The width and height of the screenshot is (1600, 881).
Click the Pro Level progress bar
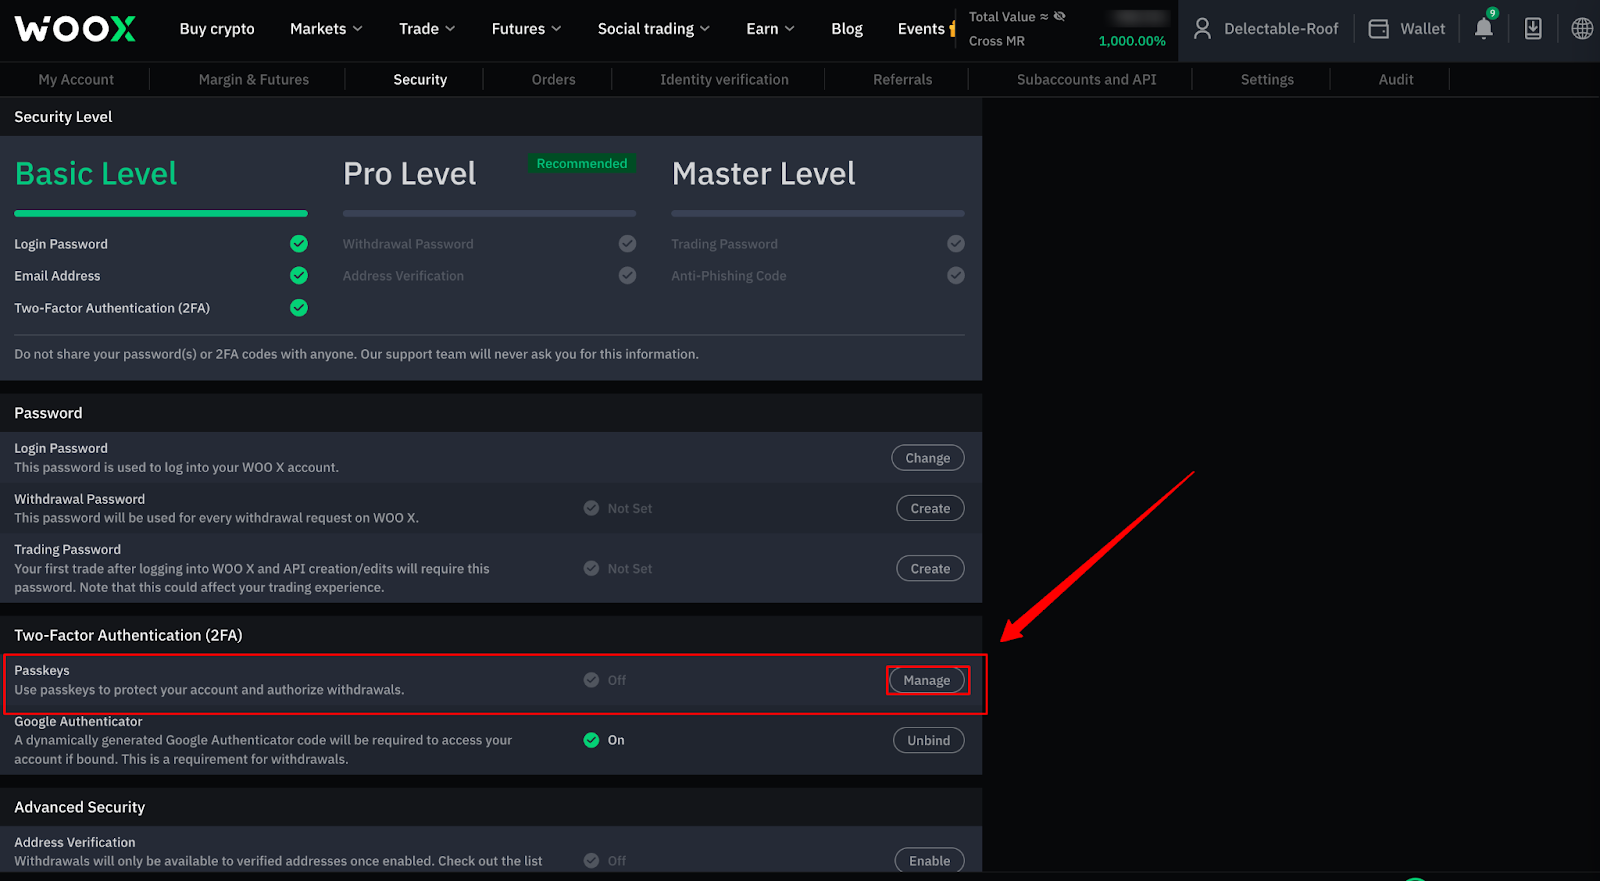489,213
